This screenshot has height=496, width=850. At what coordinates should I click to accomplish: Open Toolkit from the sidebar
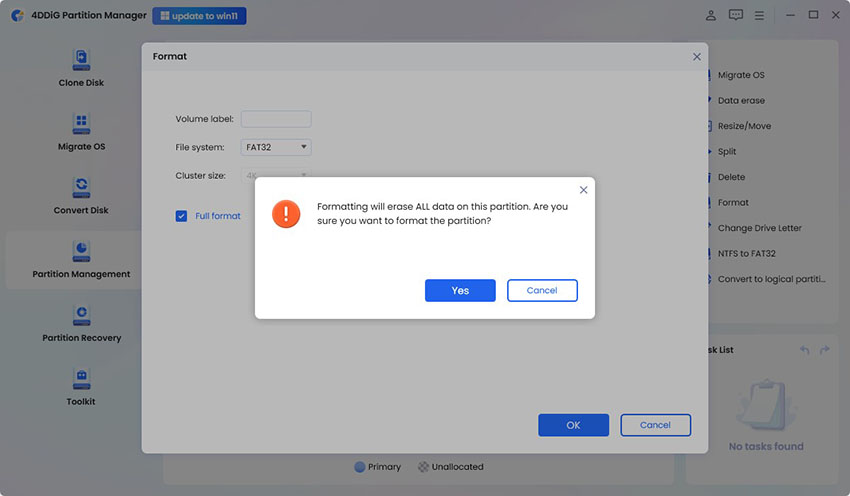point(81,387)
